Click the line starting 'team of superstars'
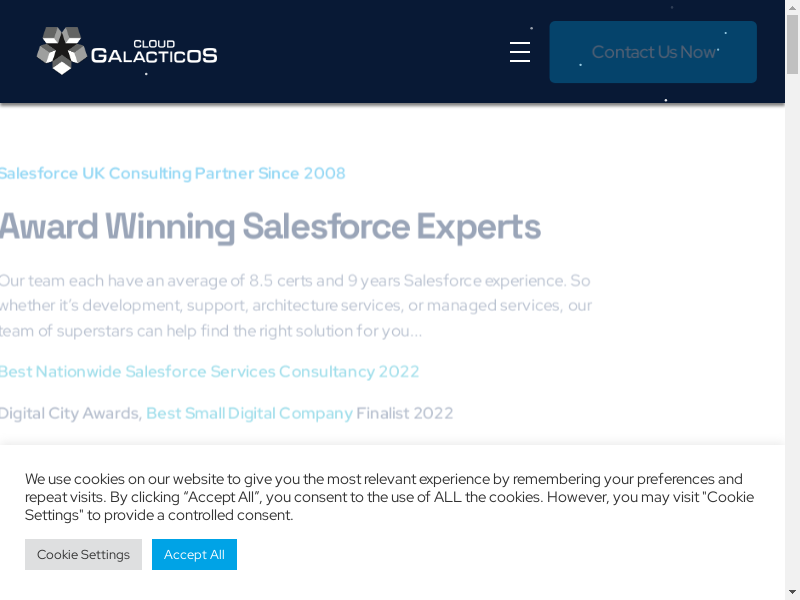 point(210,330)
